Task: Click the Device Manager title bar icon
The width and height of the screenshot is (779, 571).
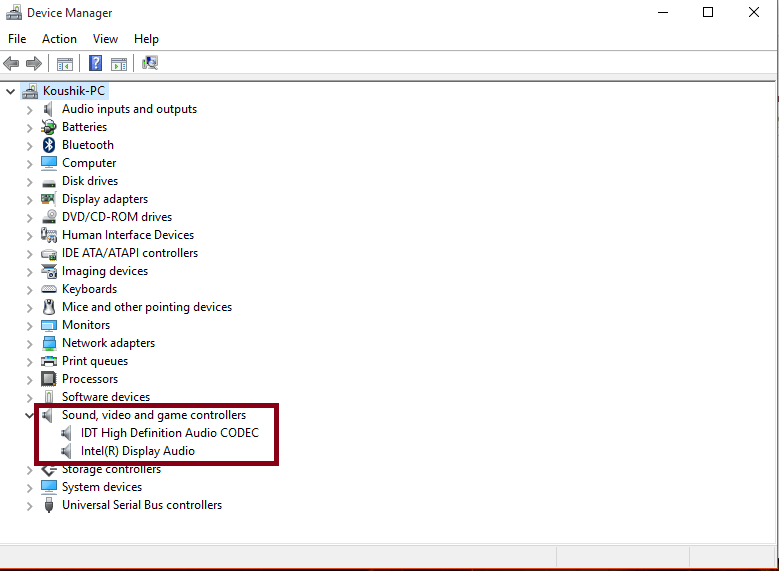Action: tap(13, 12)
